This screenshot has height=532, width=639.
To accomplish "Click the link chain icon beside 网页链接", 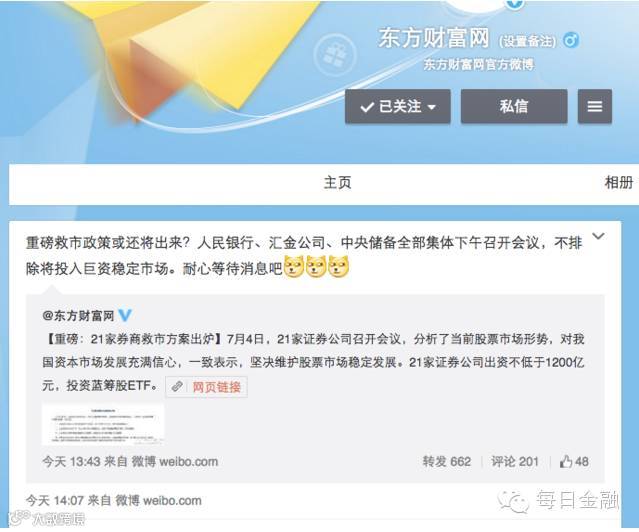I will point(177,386).
